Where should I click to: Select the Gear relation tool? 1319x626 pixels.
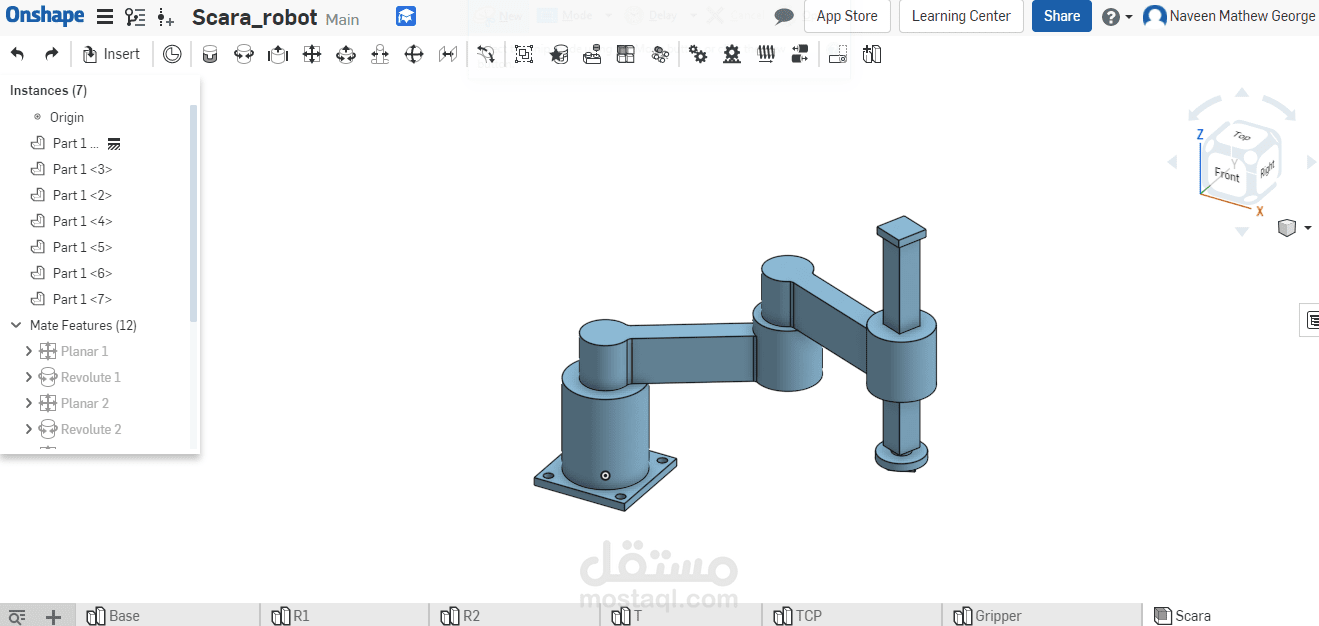point(698,54)
